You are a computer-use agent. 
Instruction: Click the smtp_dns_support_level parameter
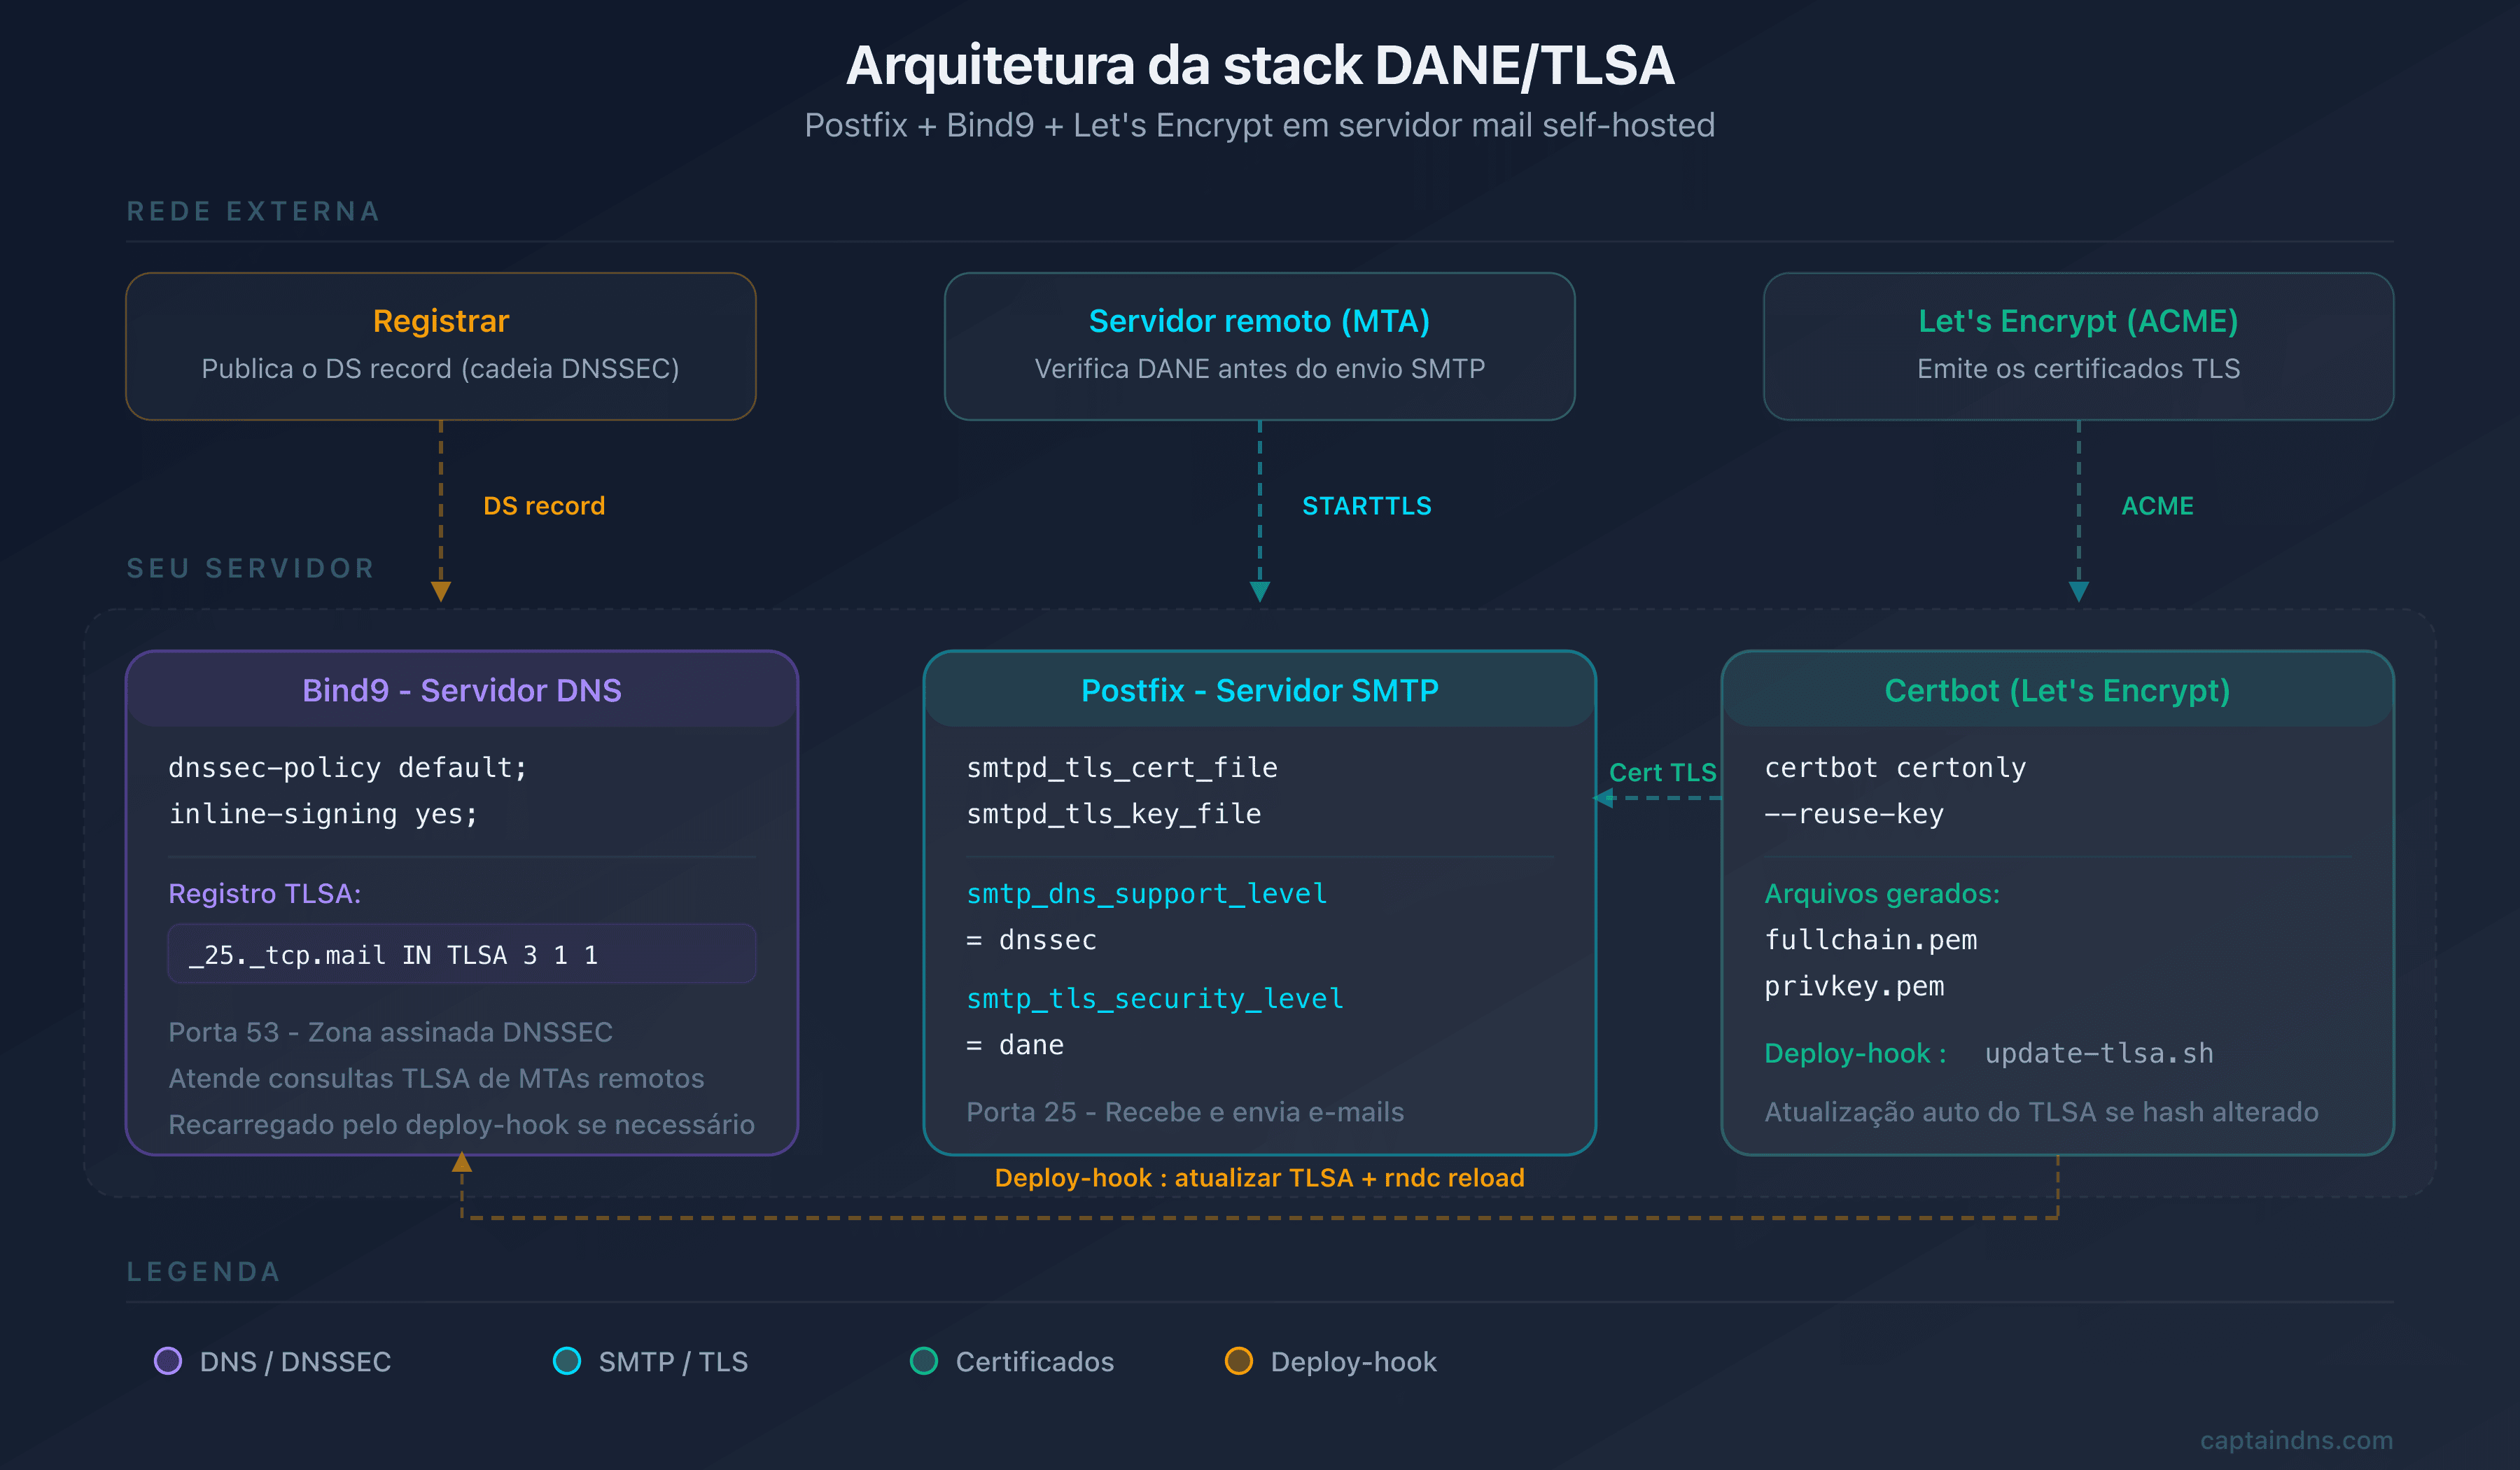pos(1147,893)
